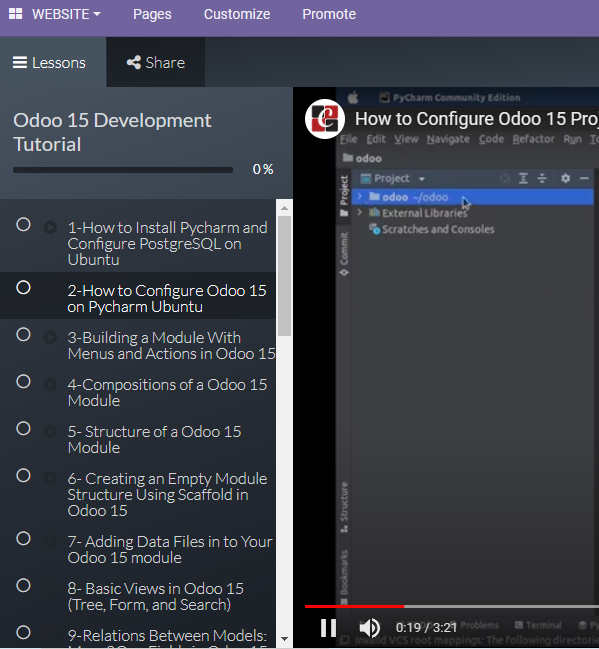Mark lesson 4 Compositions as completed
Image resolution: width=599 pixels, height=649 pixels.
[23, 382]
